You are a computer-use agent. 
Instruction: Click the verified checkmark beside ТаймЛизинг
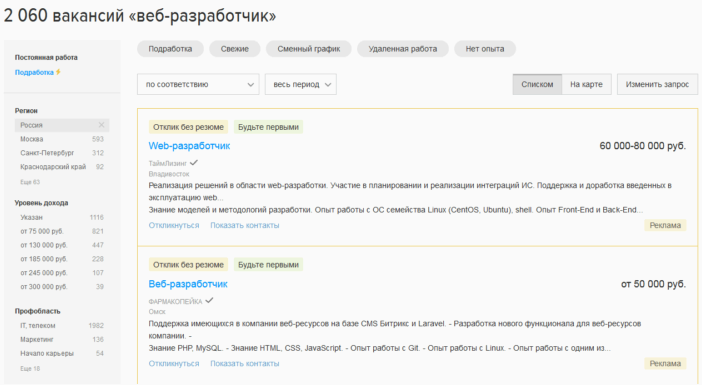193,163
